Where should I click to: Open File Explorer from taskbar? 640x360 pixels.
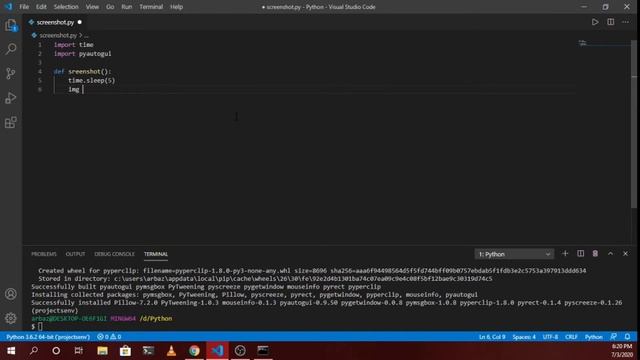click(102, 351)
